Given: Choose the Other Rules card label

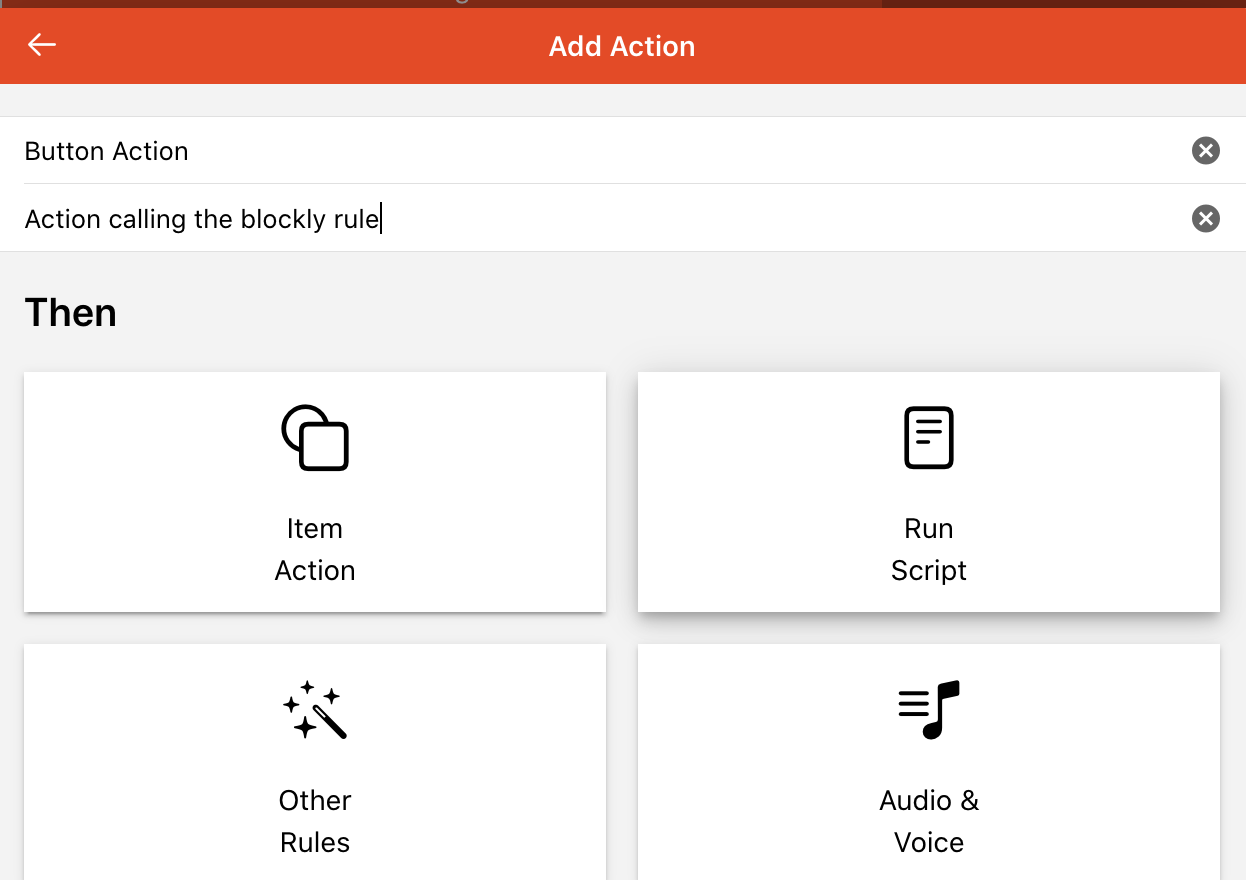Looking at the screenshot, I should point(315,821).
